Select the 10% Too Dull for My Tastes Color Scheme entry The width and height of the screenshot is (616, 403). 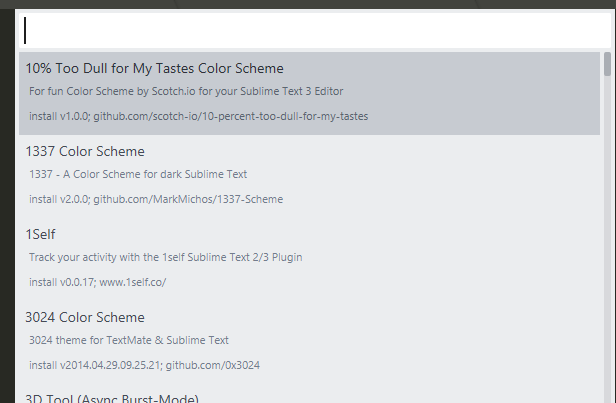pyautogui.click(x=155, y=69)
